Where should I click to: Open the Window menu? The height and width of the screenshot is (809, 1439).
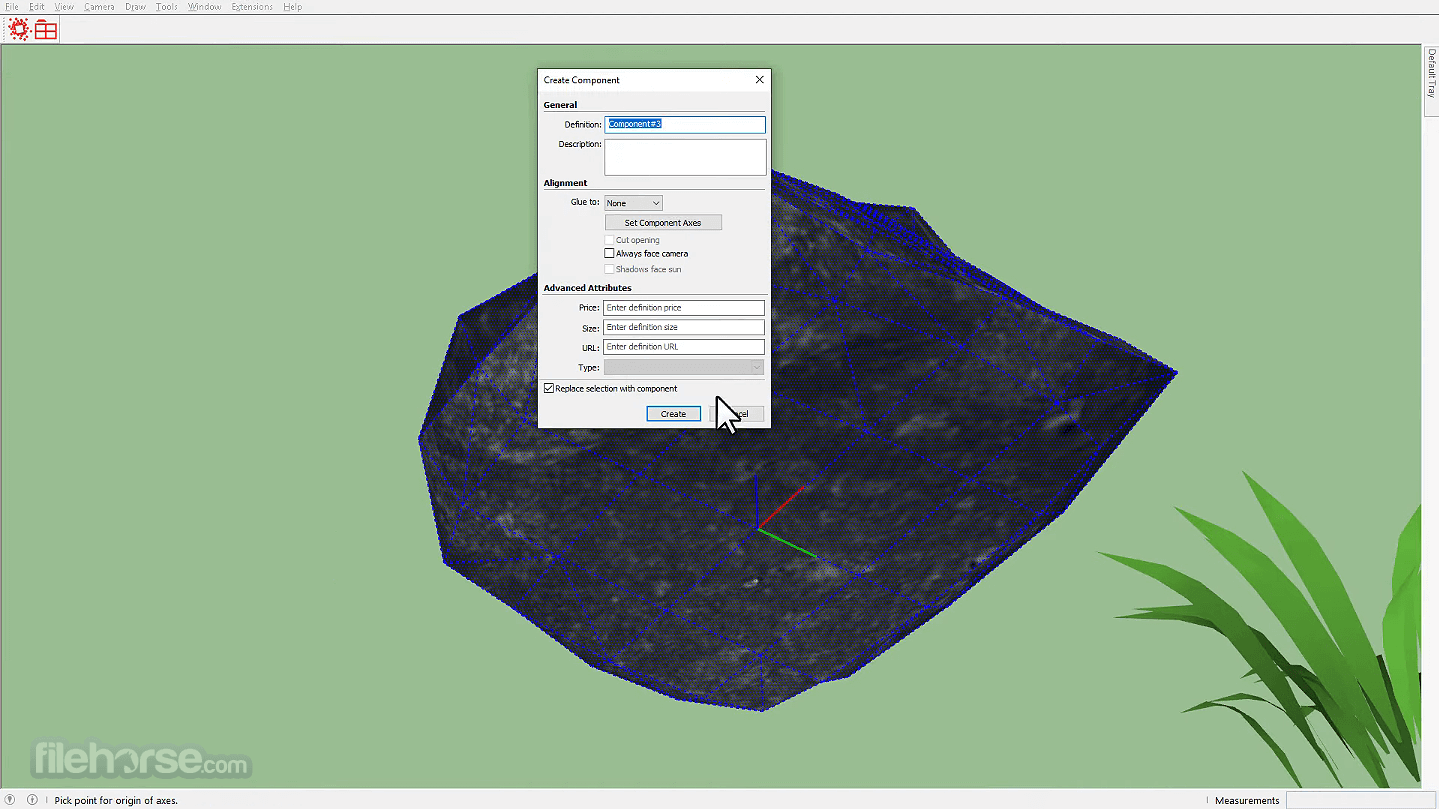click(x=205, y=7)
